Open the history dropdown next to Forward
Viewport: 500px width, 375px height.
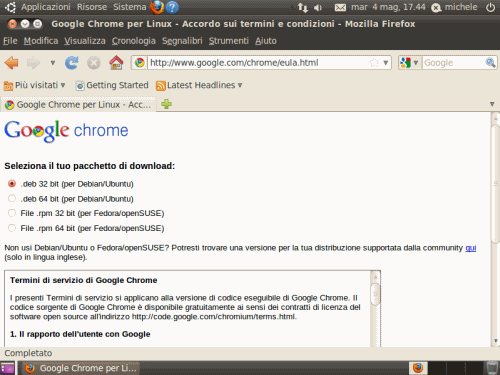53,63
